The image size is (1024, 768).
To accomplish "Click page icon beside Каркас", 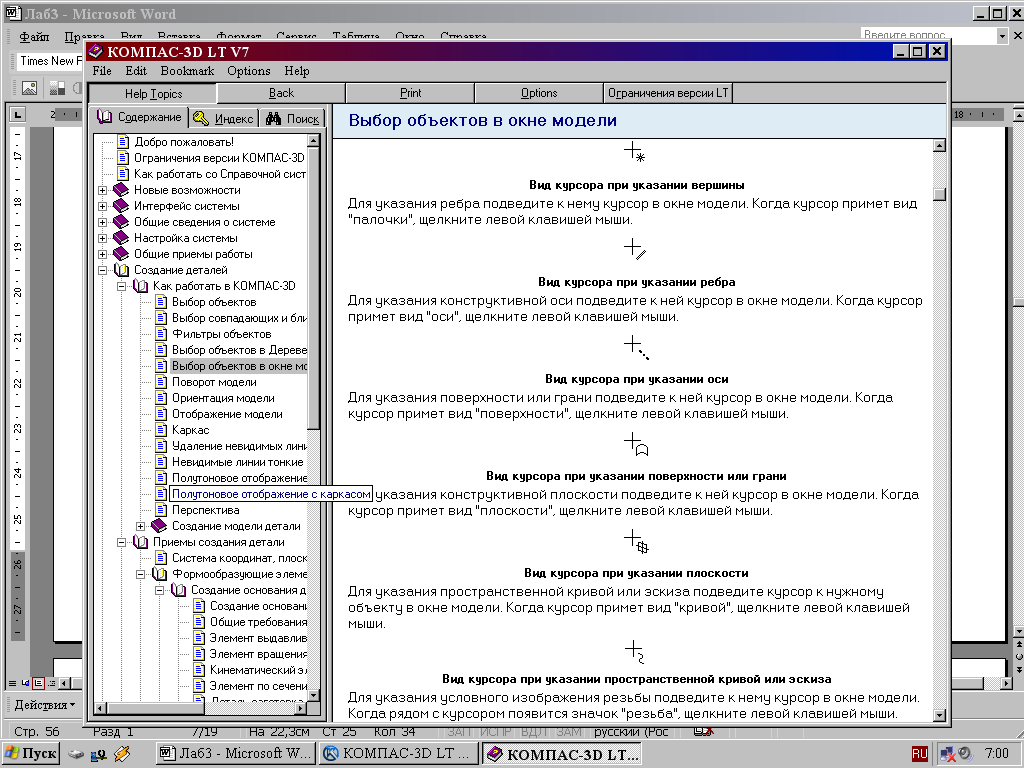I will click(x=161, y=430).
